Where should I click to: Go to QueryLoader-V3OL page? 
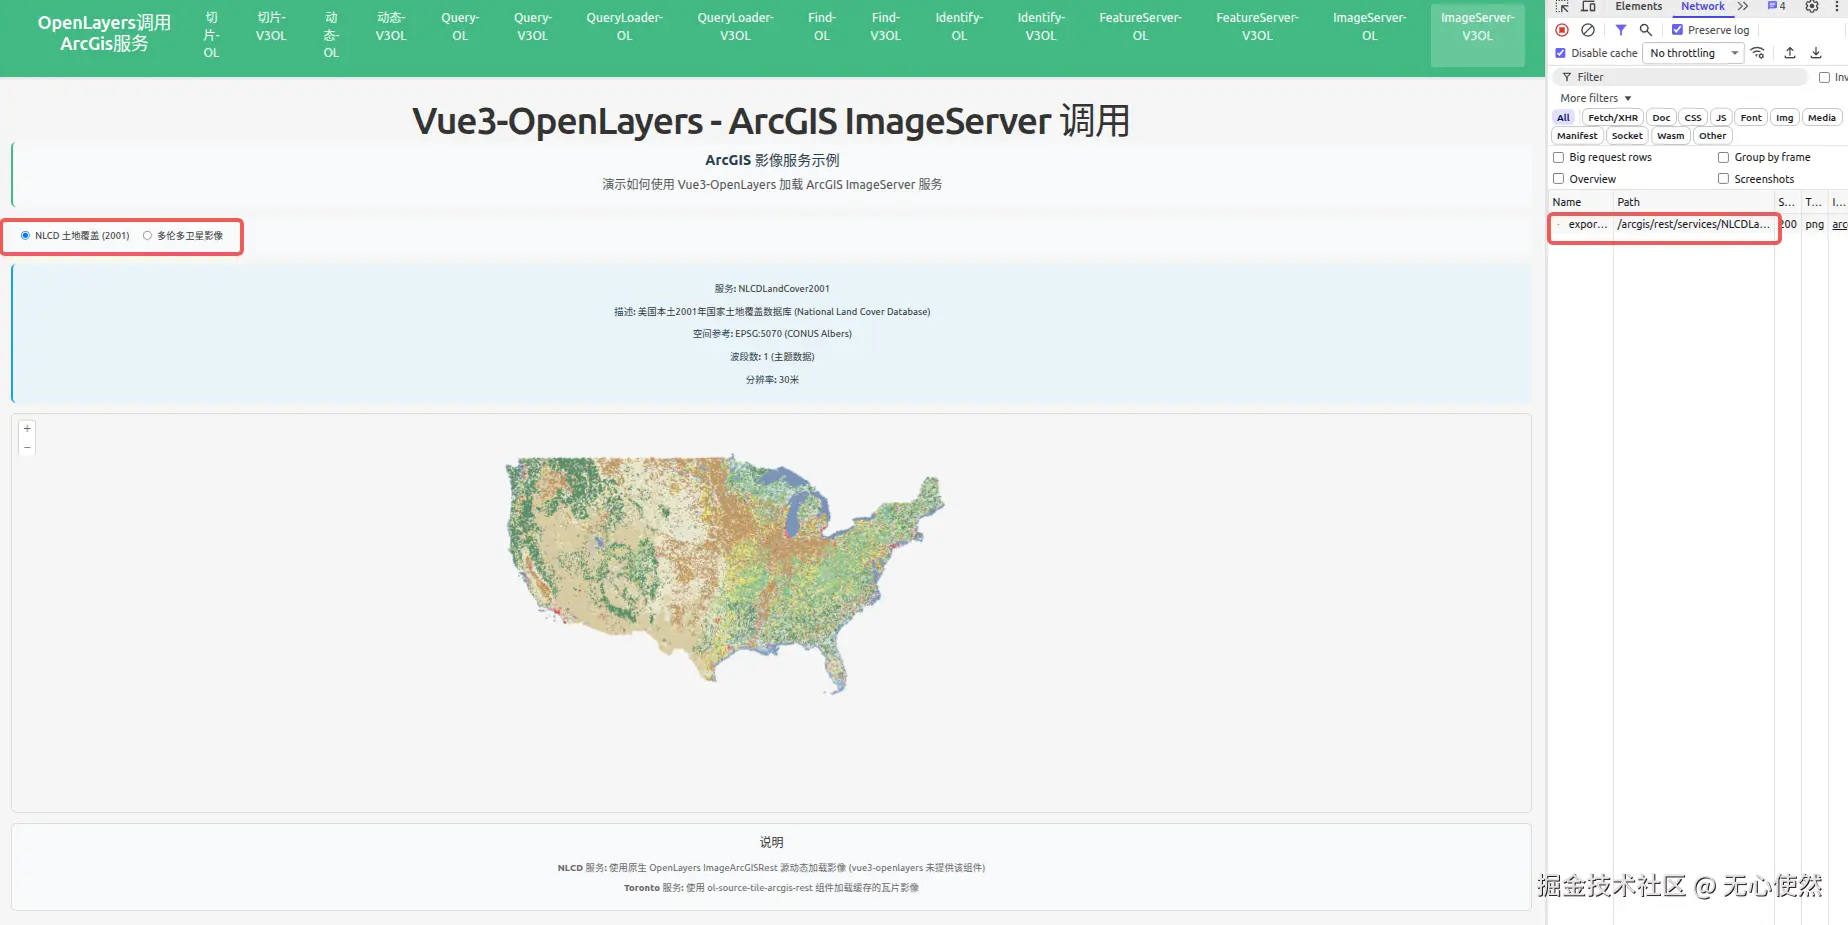tap(735, 27)
